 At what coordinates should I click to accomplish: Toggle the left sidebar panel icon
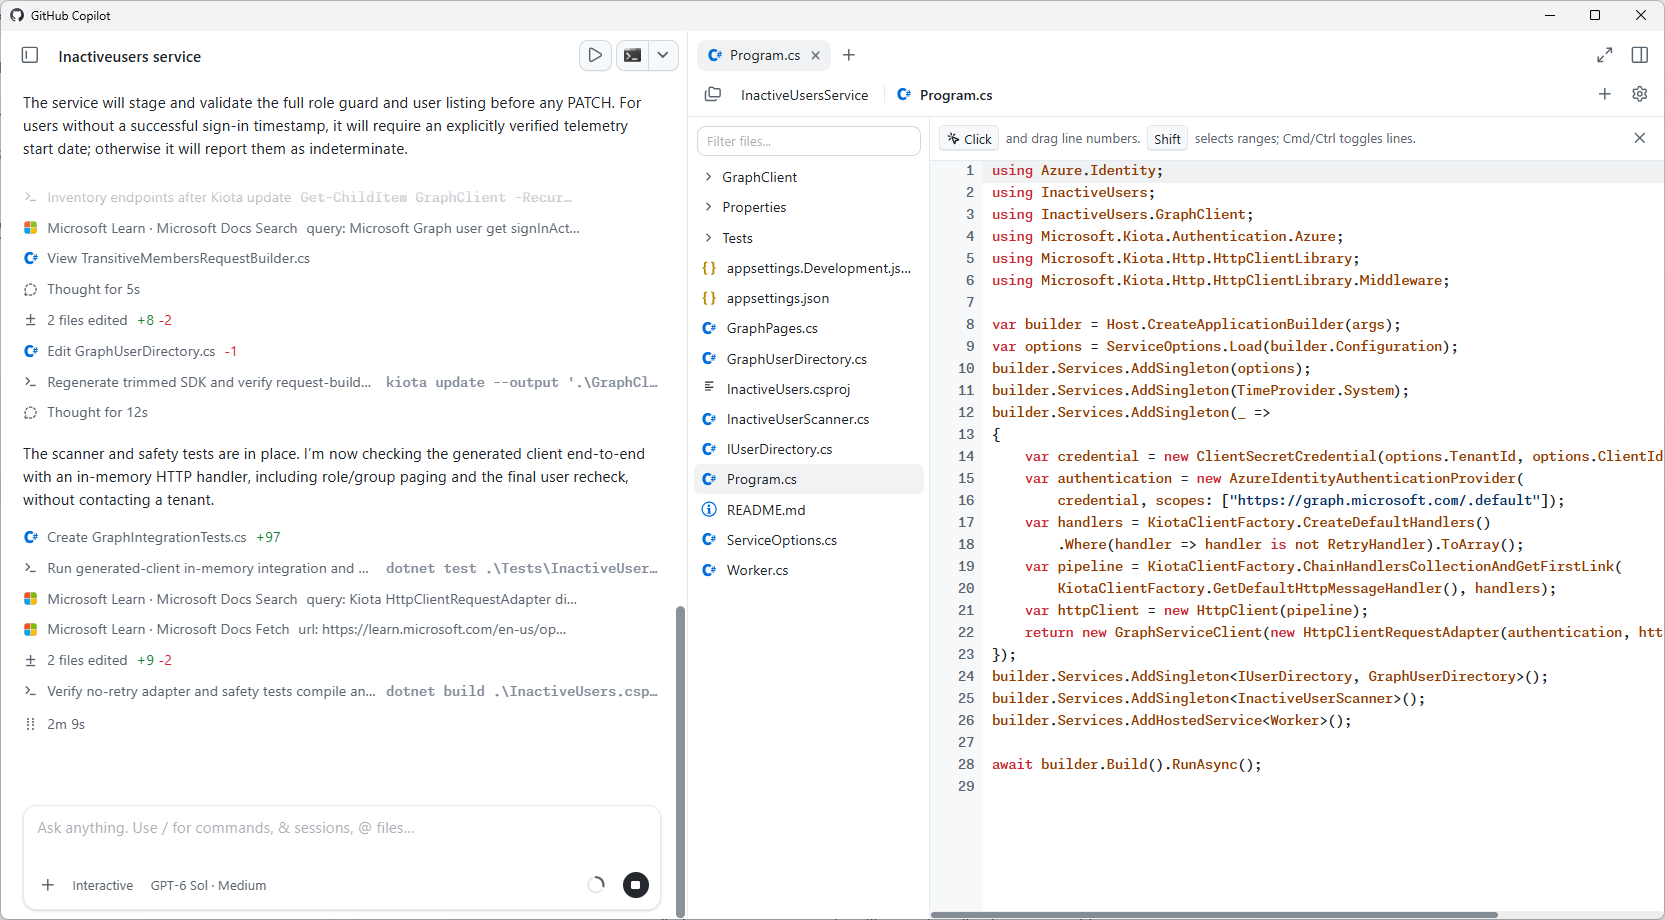tap(30, 56)
